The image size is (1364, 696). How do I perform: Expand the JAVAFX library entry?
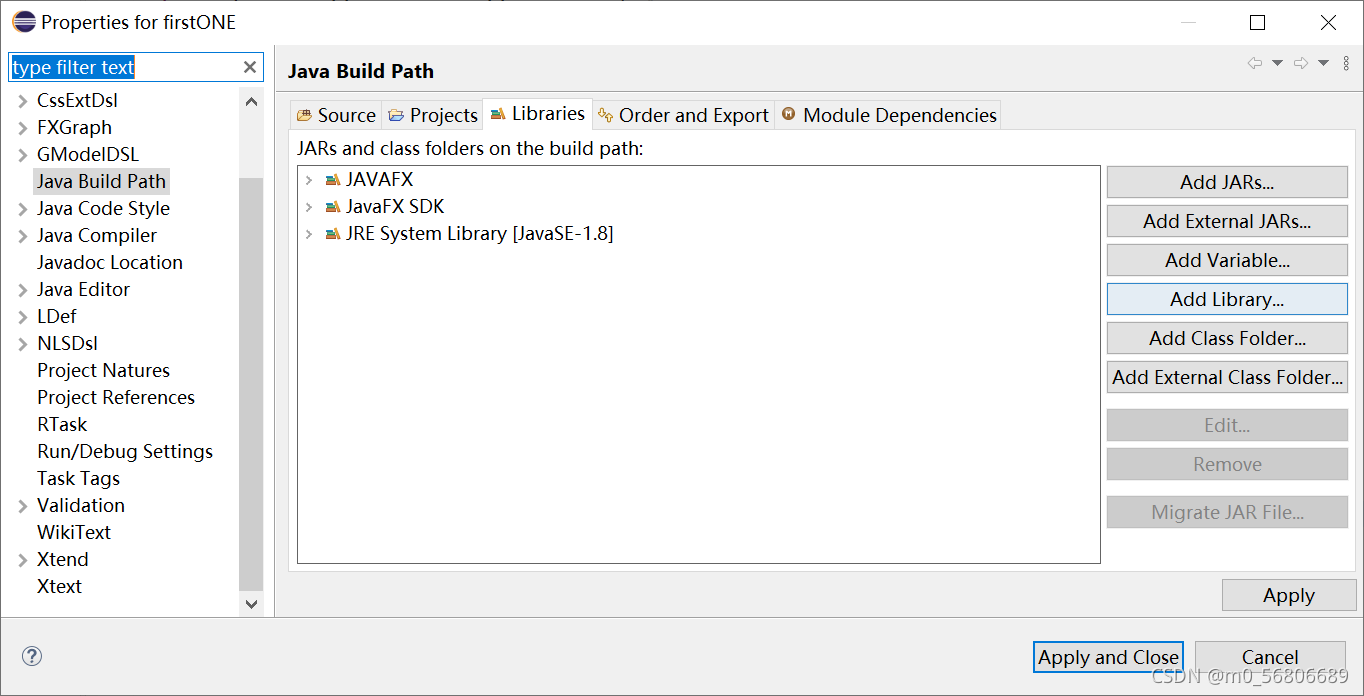click(x=307, y=179)
